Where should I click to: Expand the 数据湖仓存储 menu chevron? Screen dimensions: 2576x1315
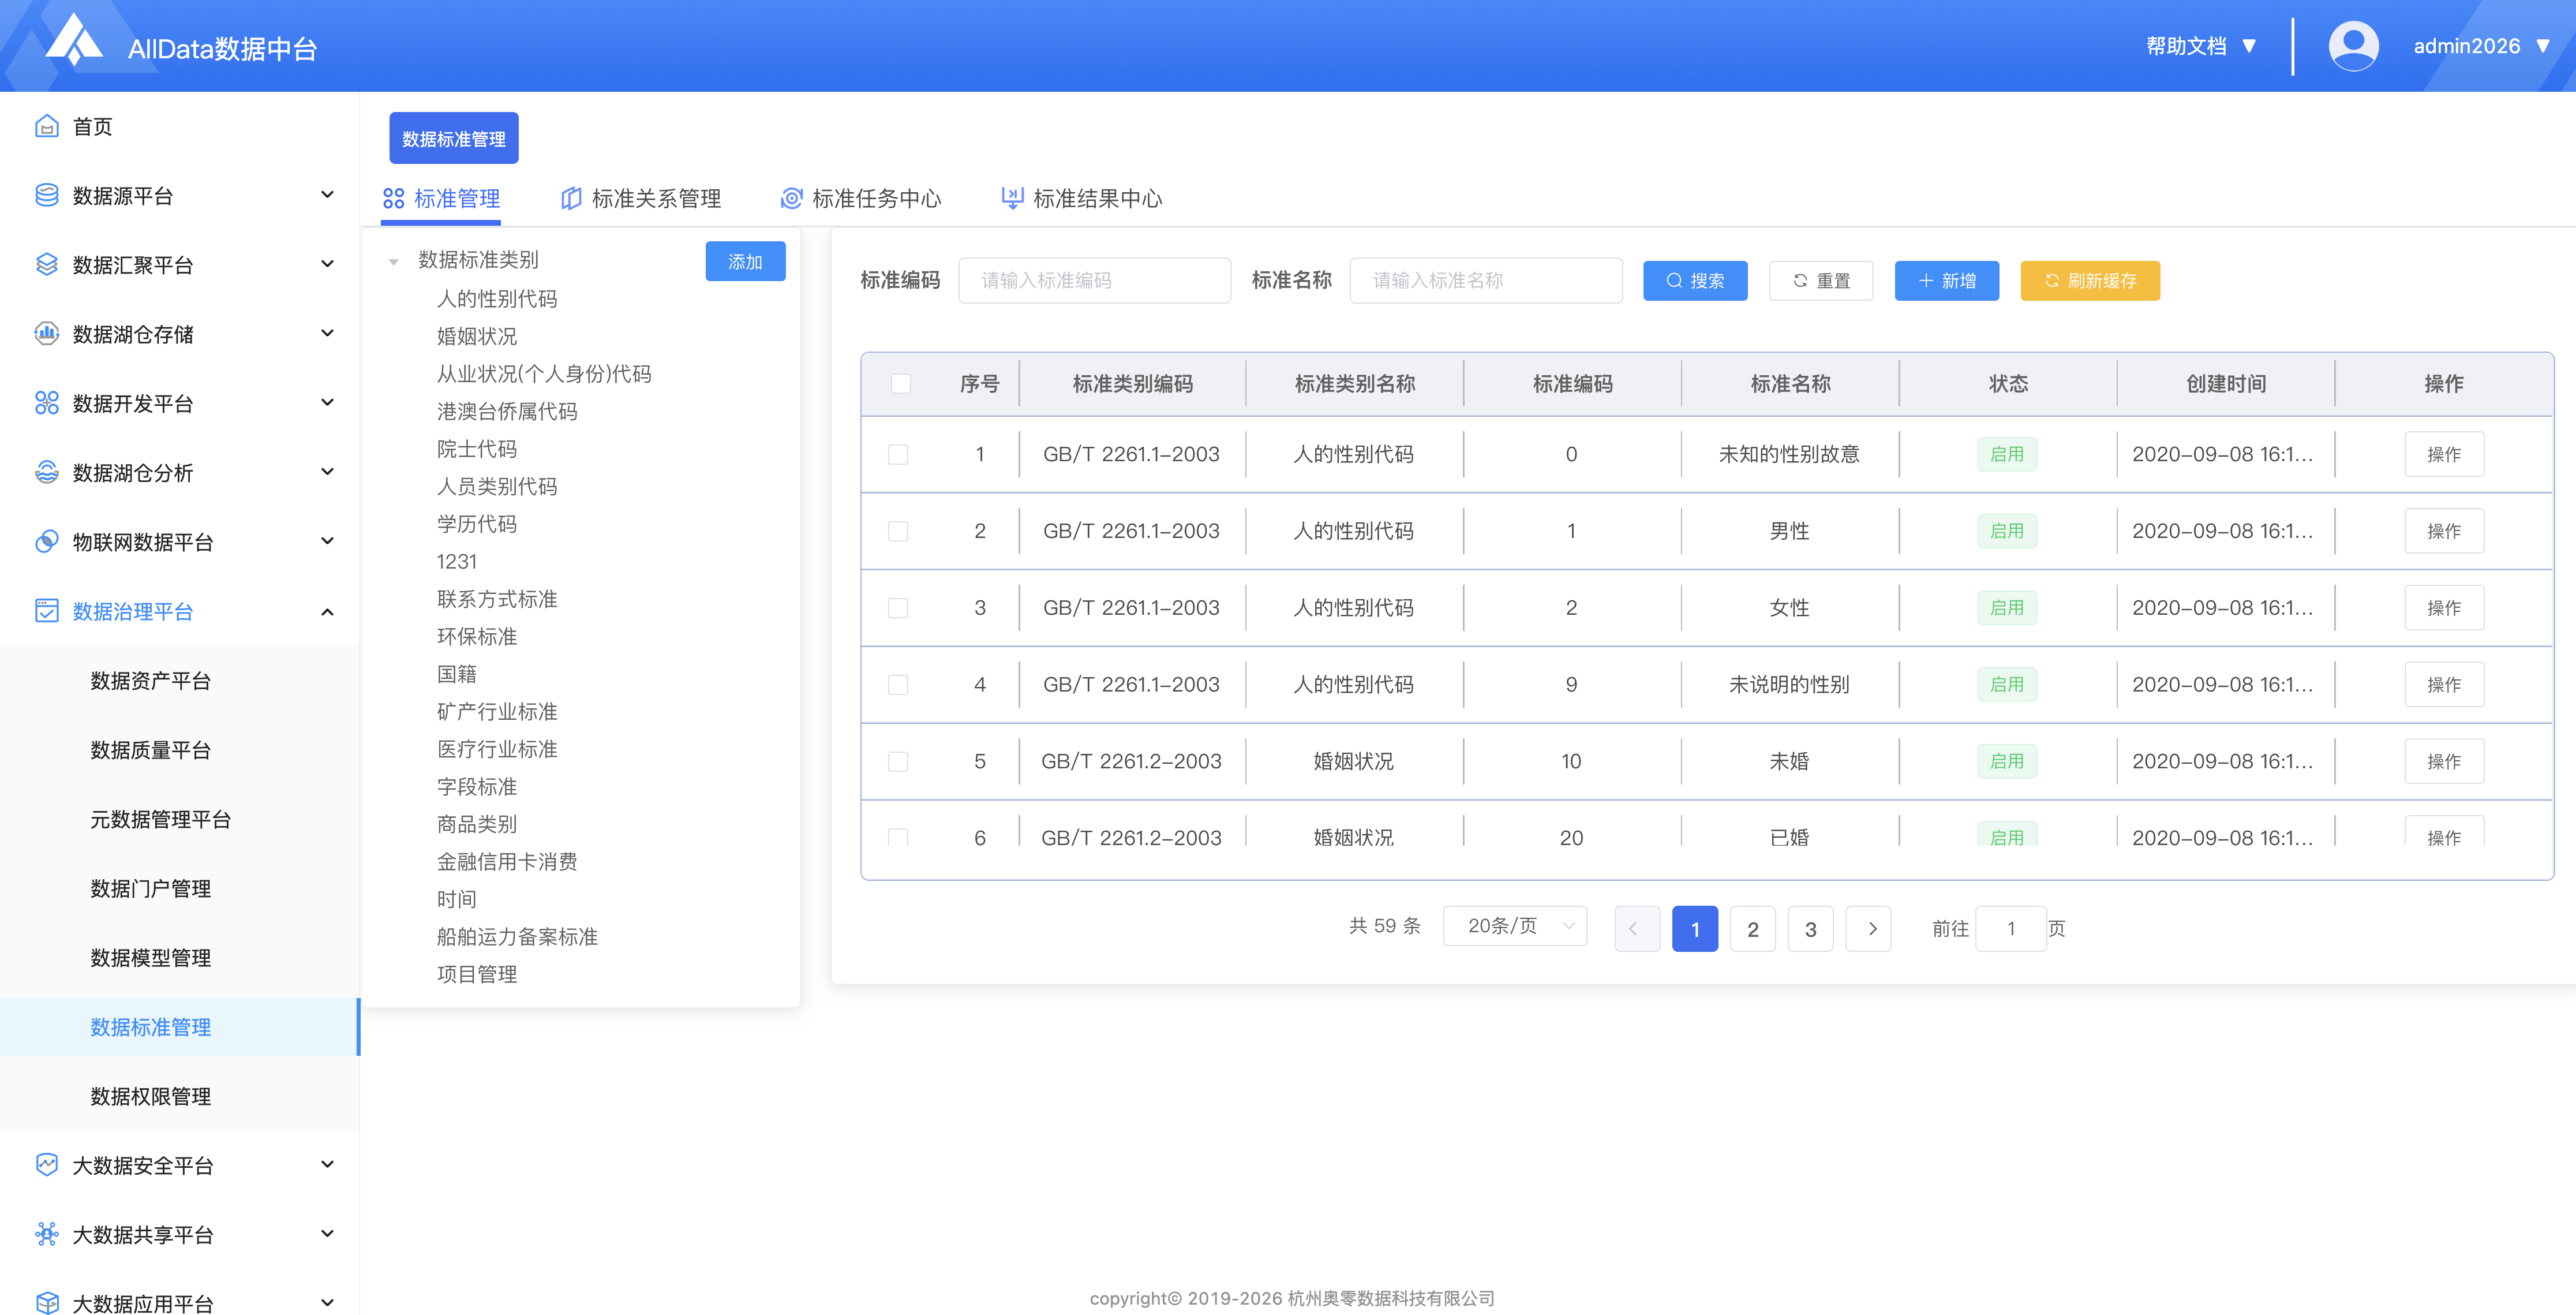coord(327,333)
